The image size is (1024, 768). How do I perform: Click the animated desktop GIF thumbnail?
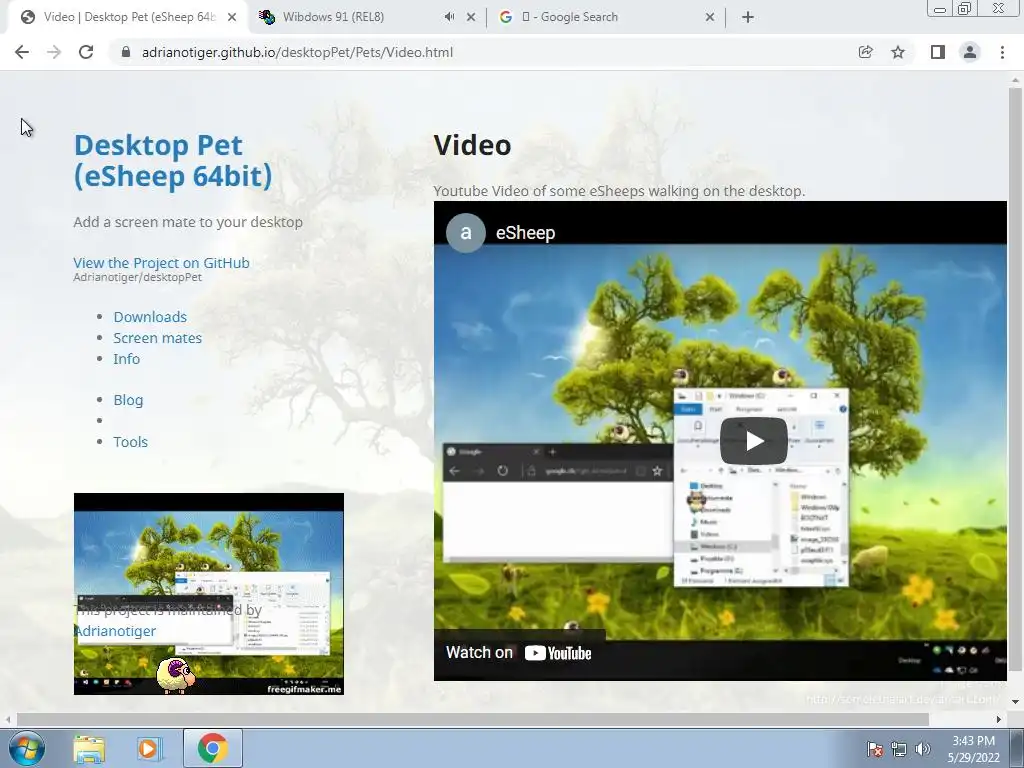pyautogui.click(x=208, y=594)
